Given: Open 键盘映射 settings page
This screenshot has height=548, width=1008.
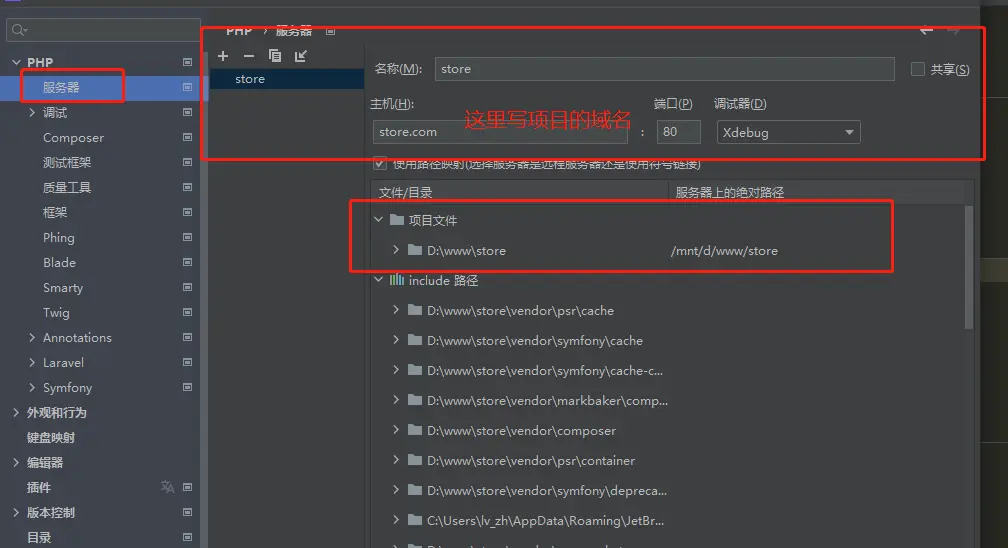Looking at the screenshot, I should 51,437.
